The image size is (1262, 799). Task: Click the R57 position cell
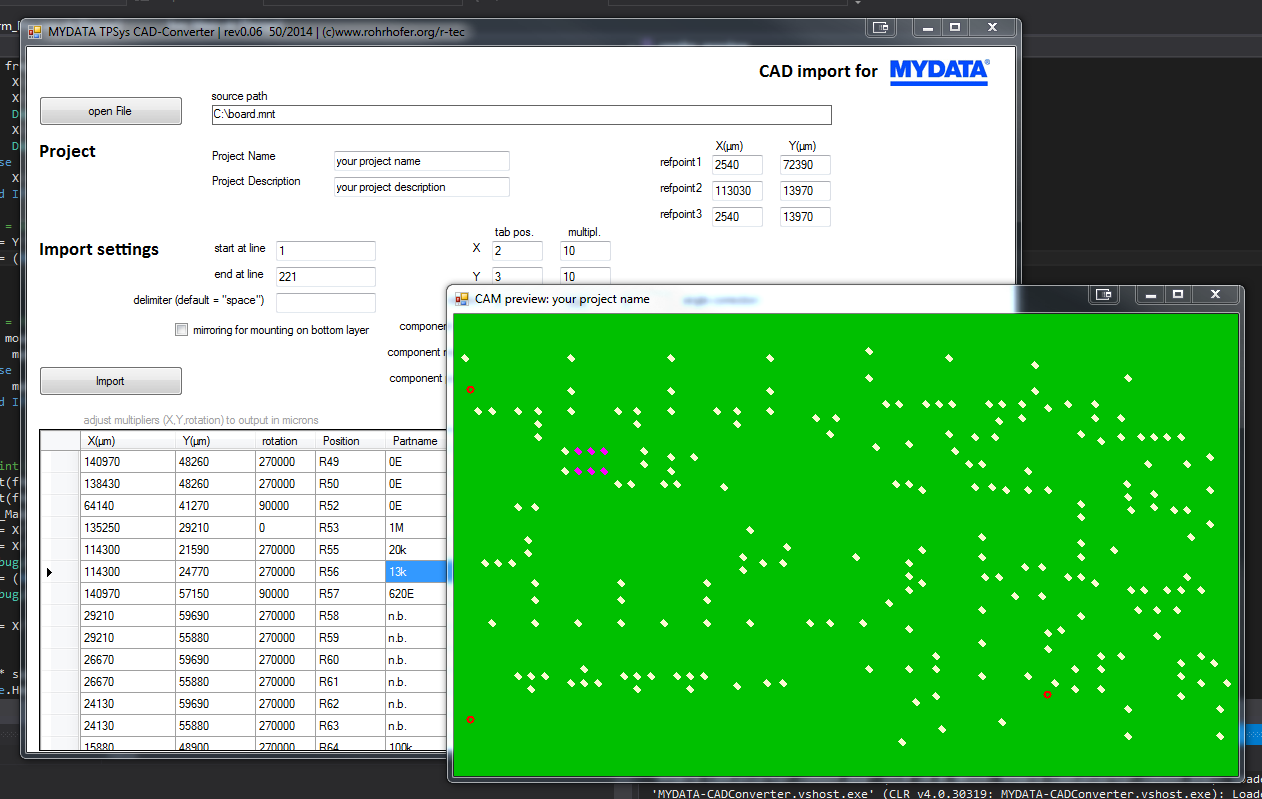(x=350, y=594)
